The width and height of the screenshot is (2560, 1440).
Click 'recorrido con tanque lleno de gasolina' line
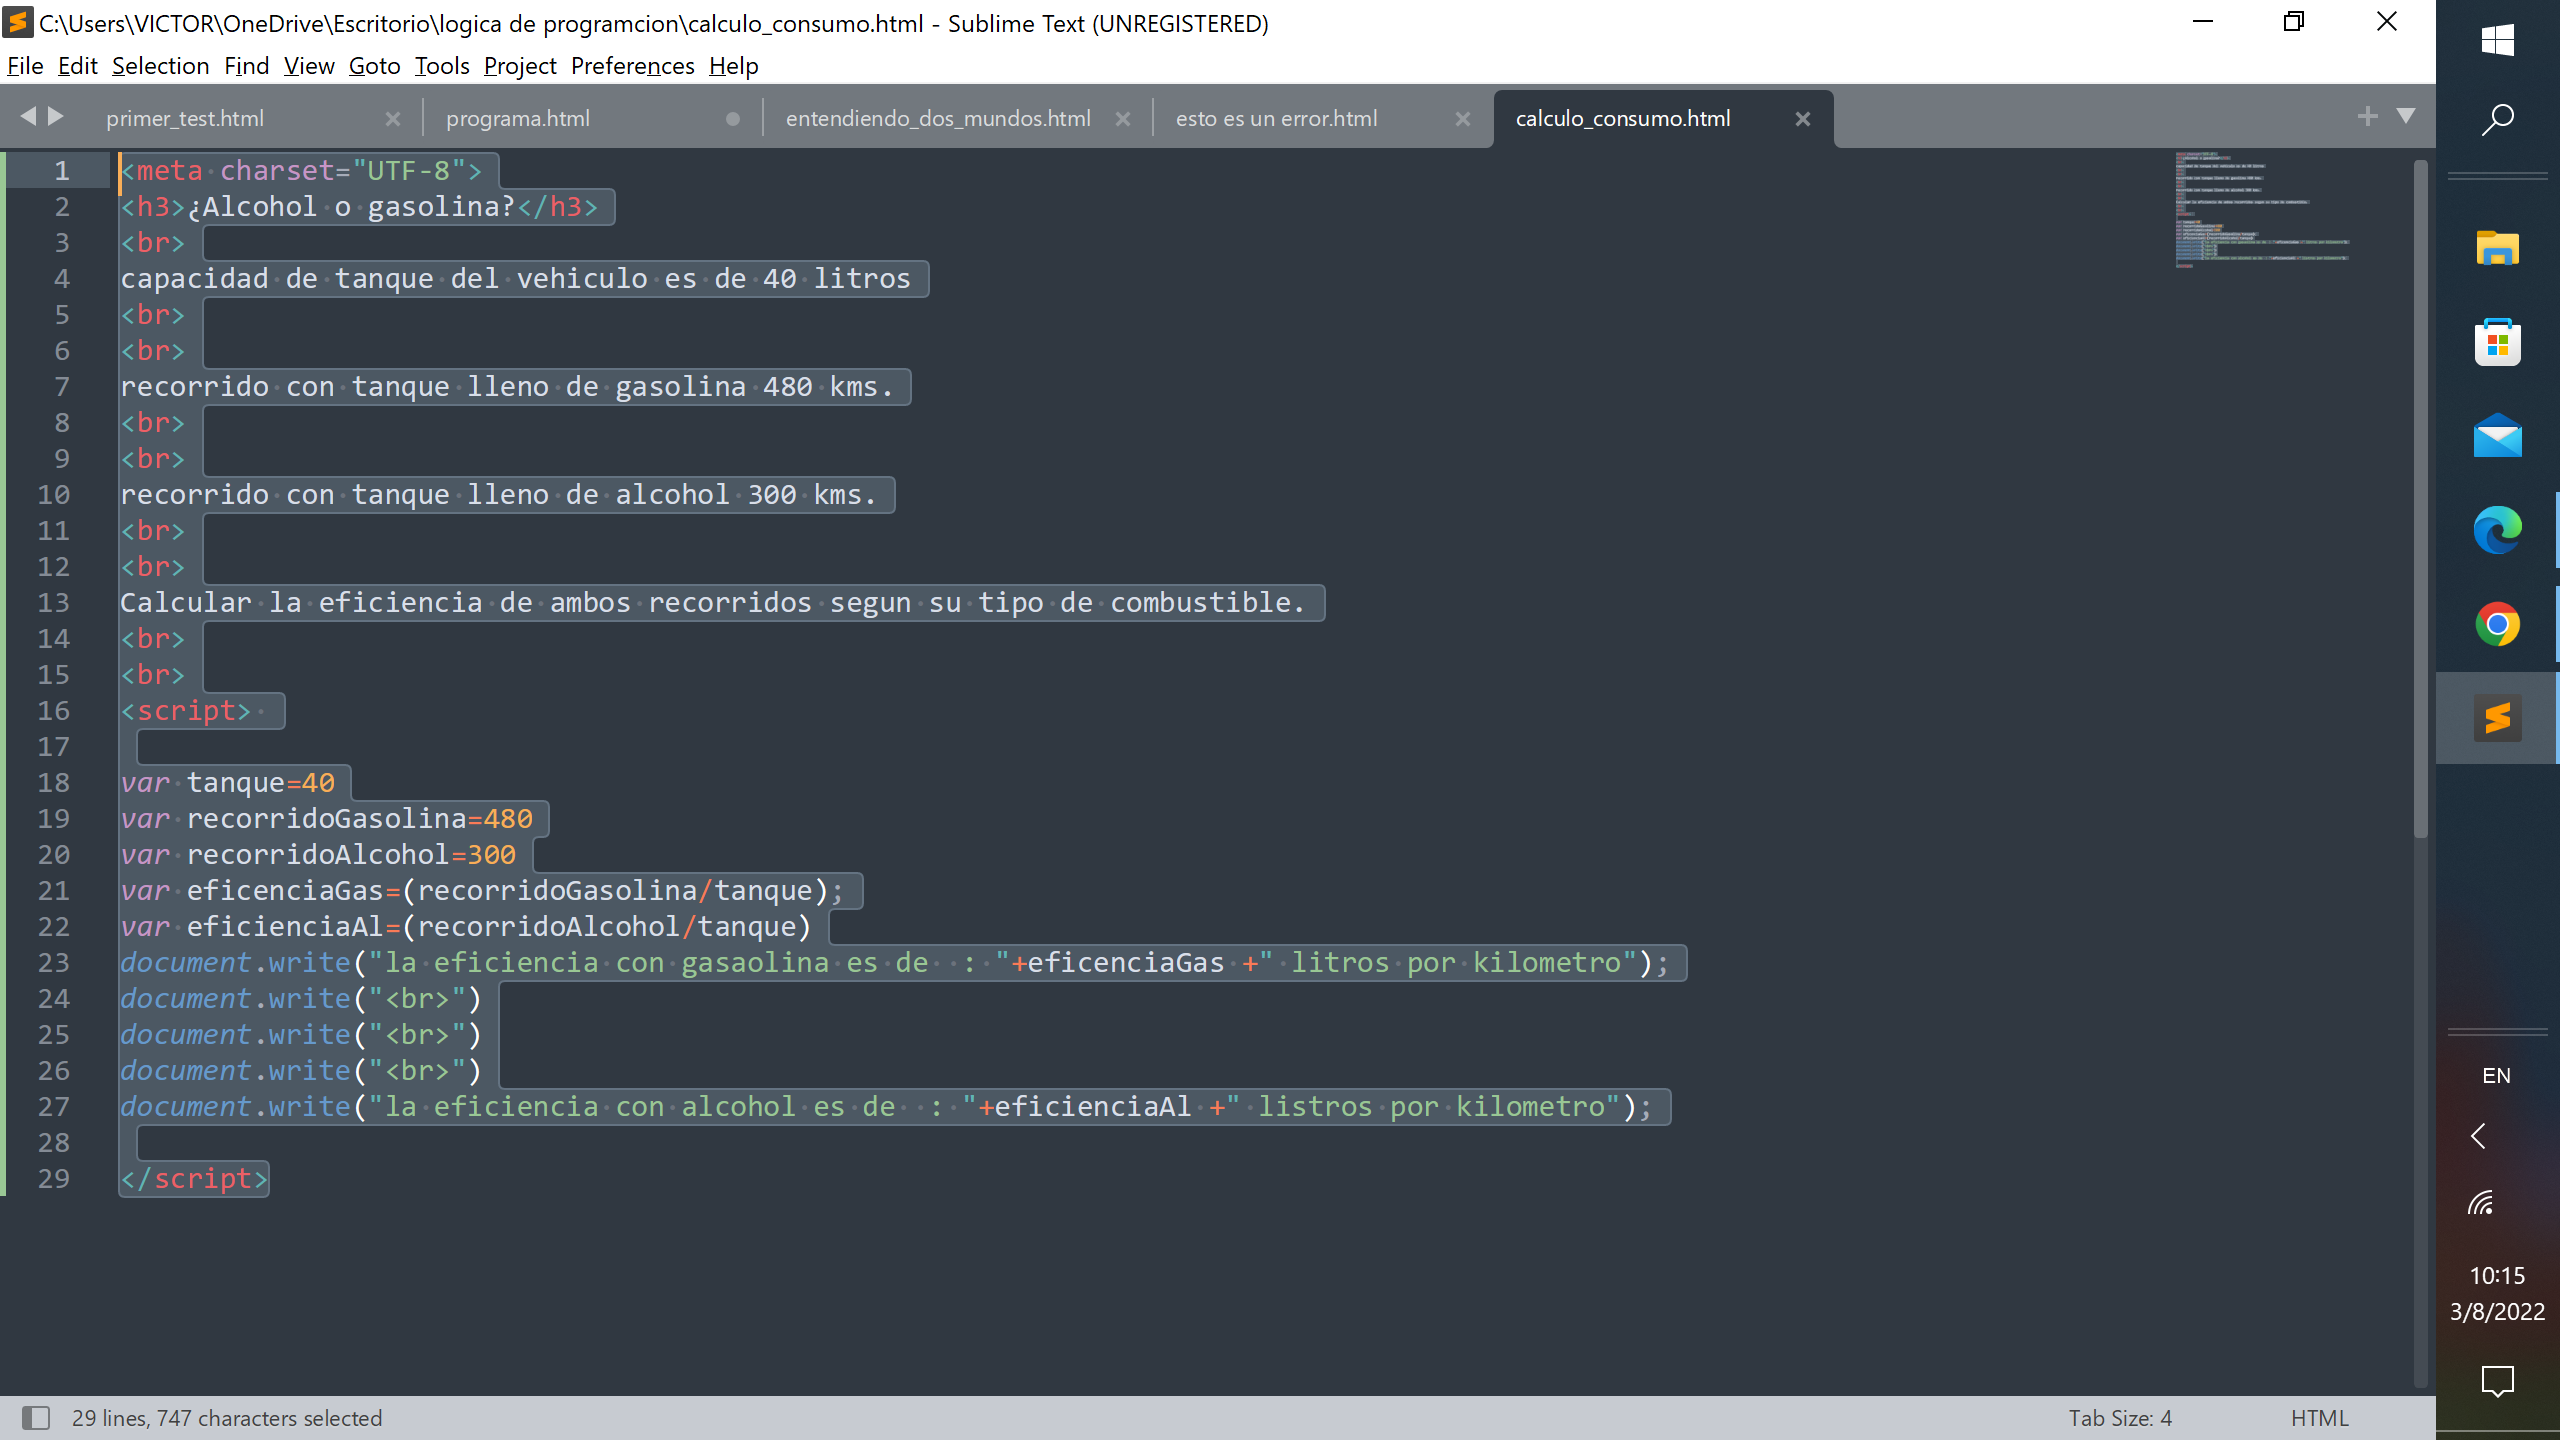tap(507, 387)
